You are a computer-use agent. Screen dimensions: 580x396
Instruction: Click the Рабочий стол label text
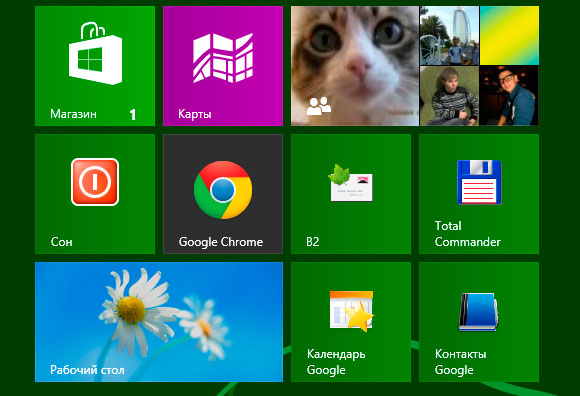click(87, 370)
